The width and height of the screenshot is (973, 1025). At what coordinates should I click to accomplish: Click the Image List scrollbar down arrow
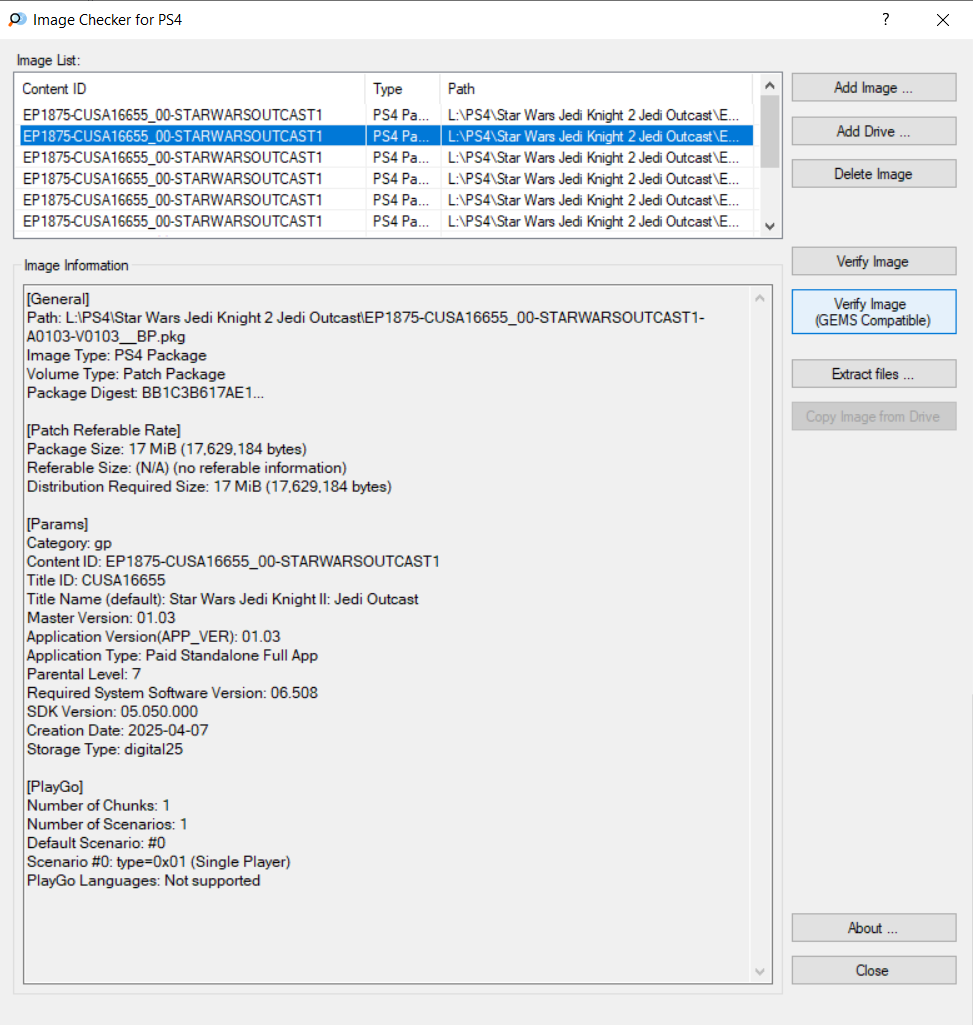pos(769,227)
